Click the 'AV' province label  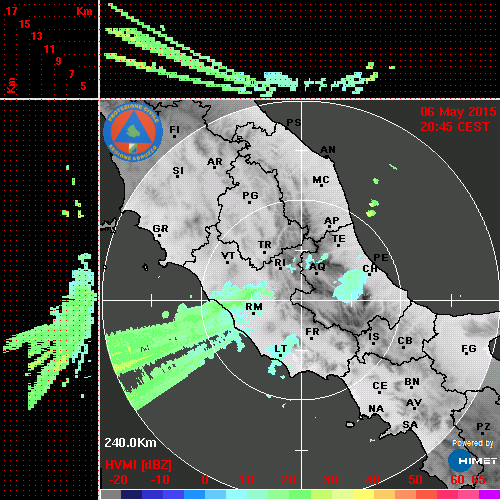pos(414,403)
